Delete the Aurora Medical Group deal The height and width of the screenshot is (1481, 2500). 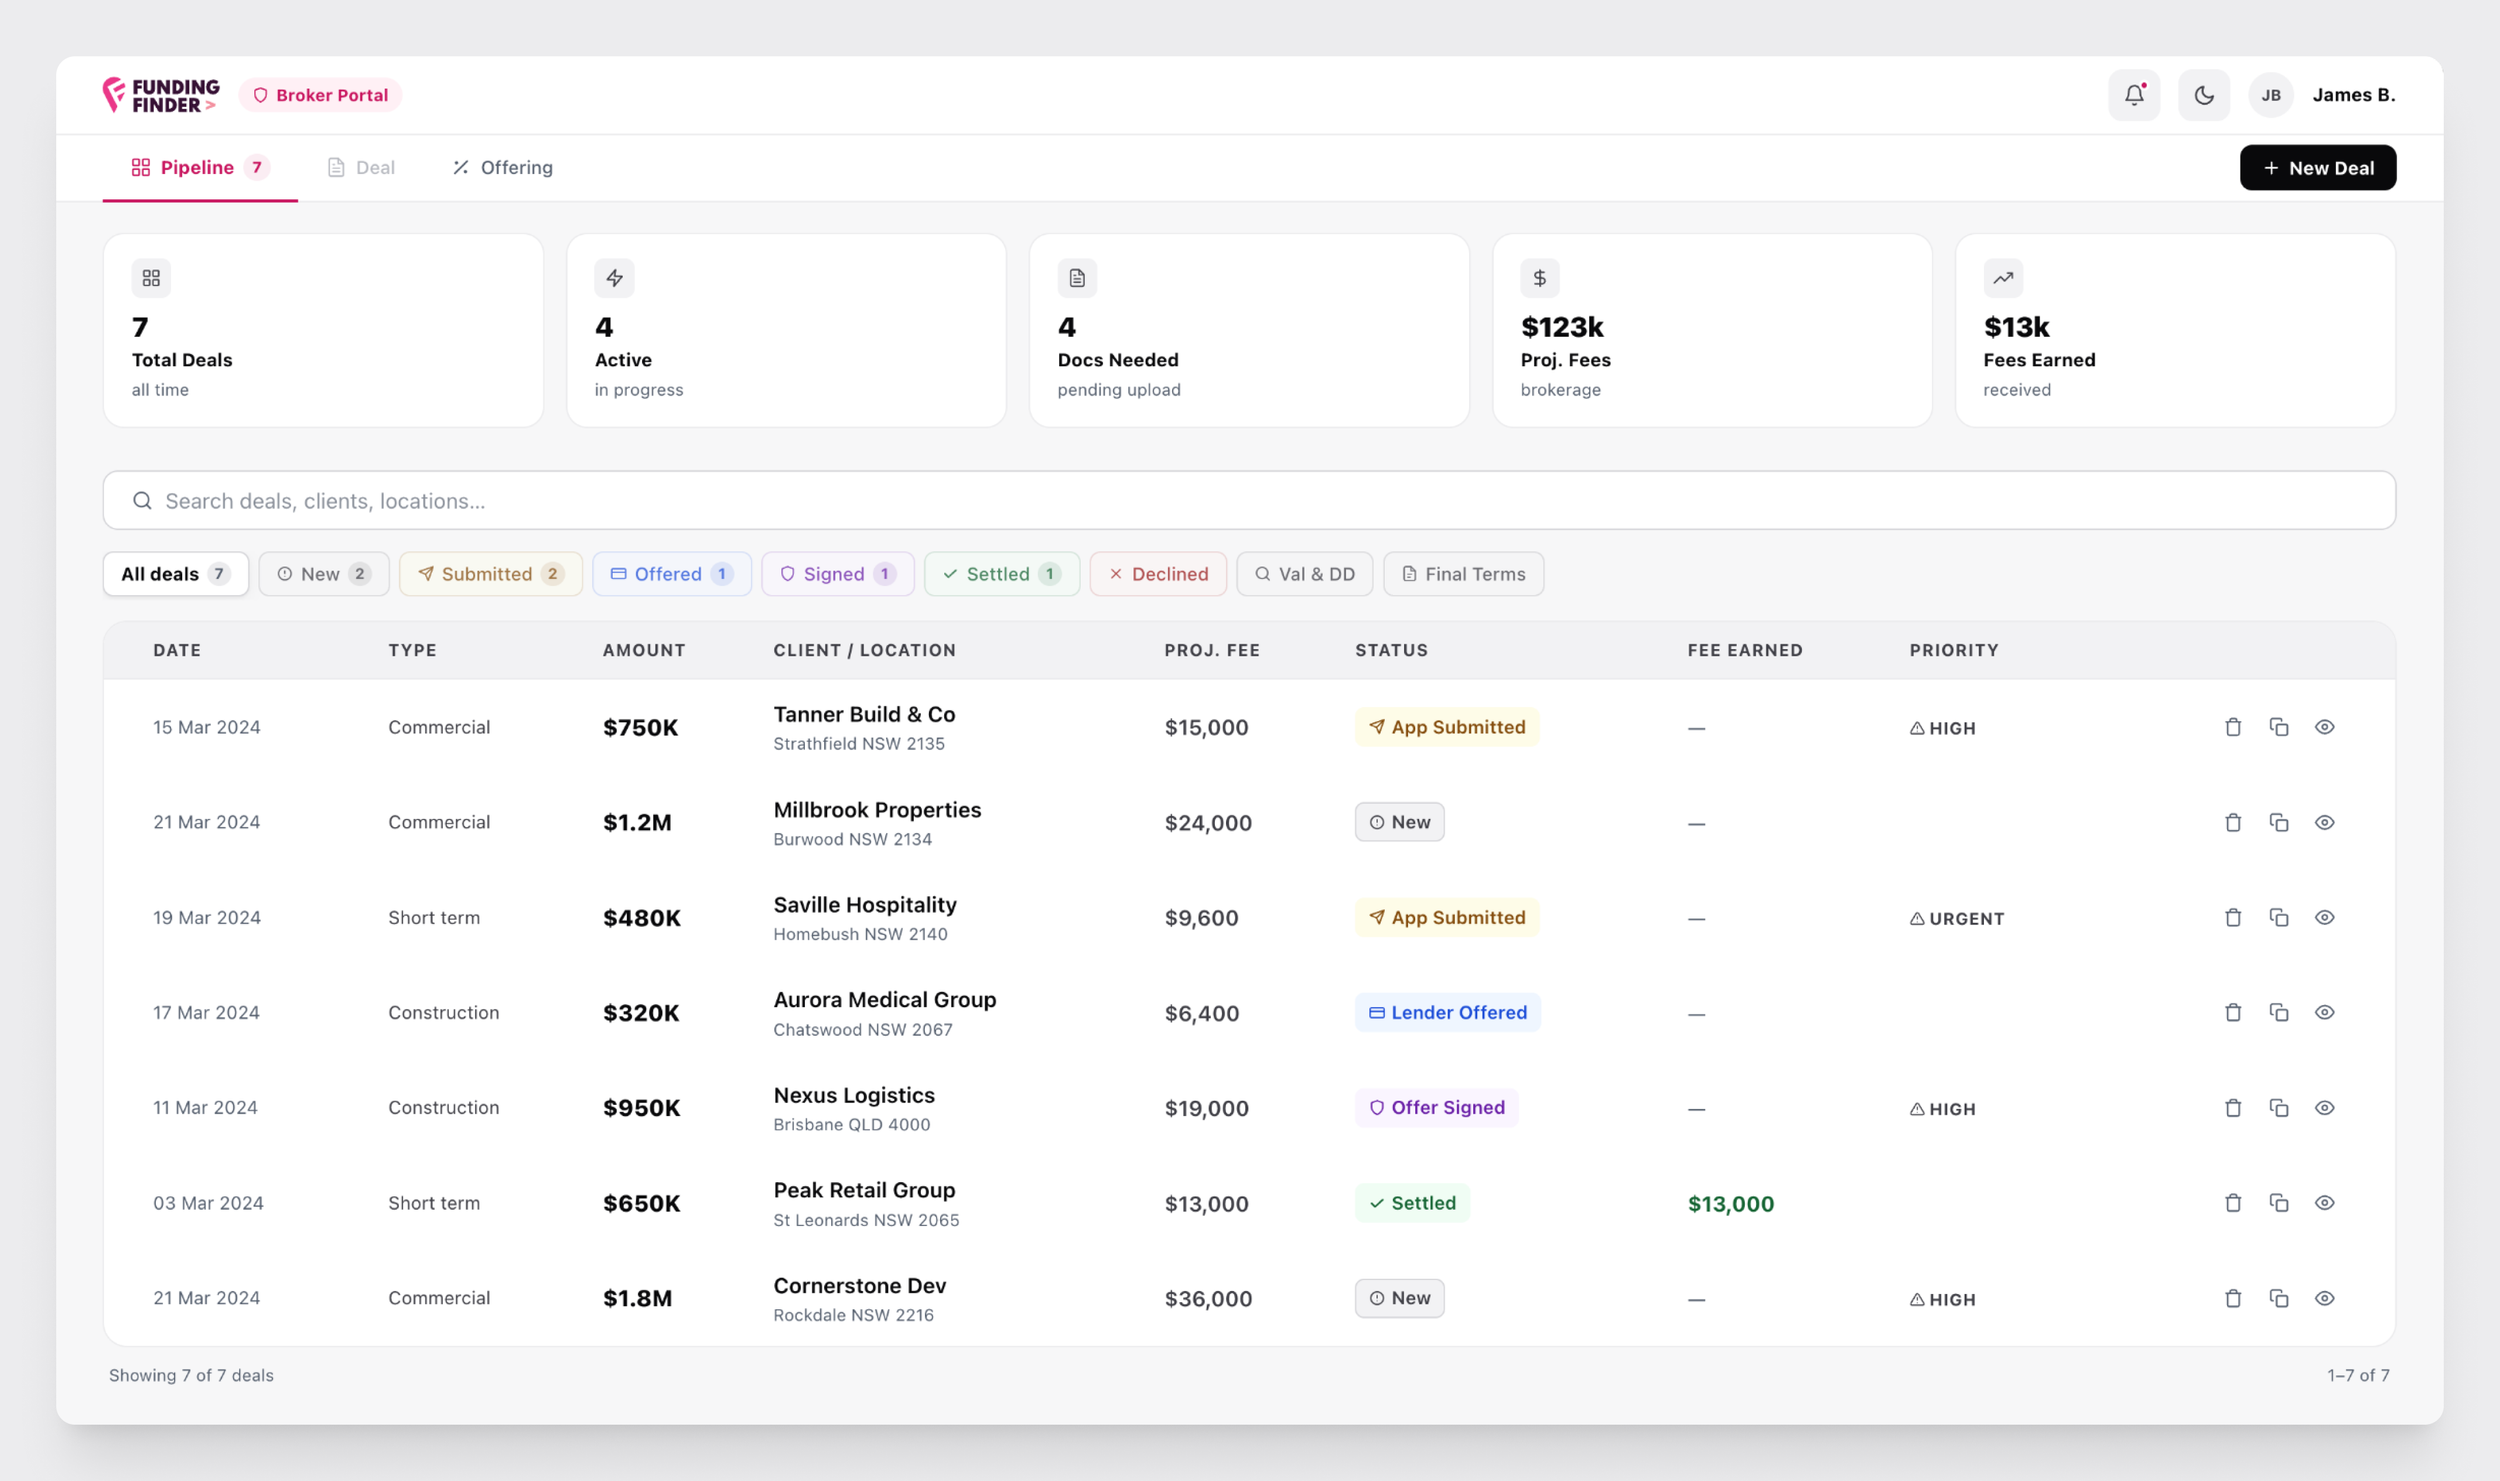pos(2232,1012)
